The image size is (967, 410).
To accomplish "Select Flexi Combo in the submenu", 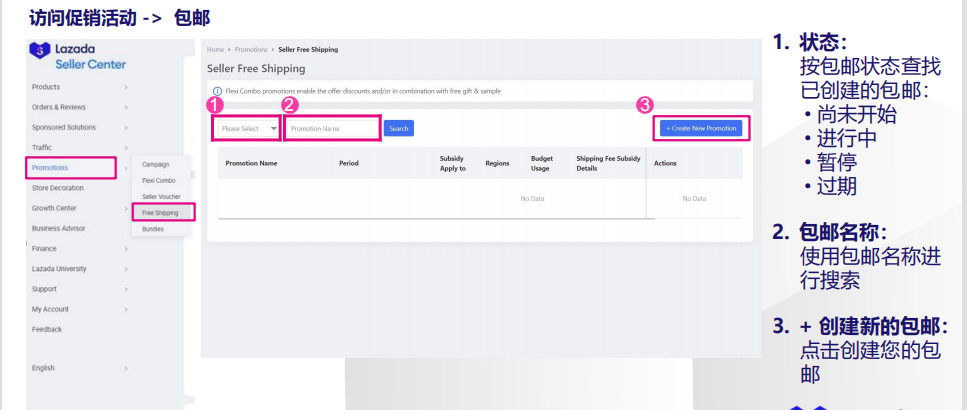I will 159,180.
